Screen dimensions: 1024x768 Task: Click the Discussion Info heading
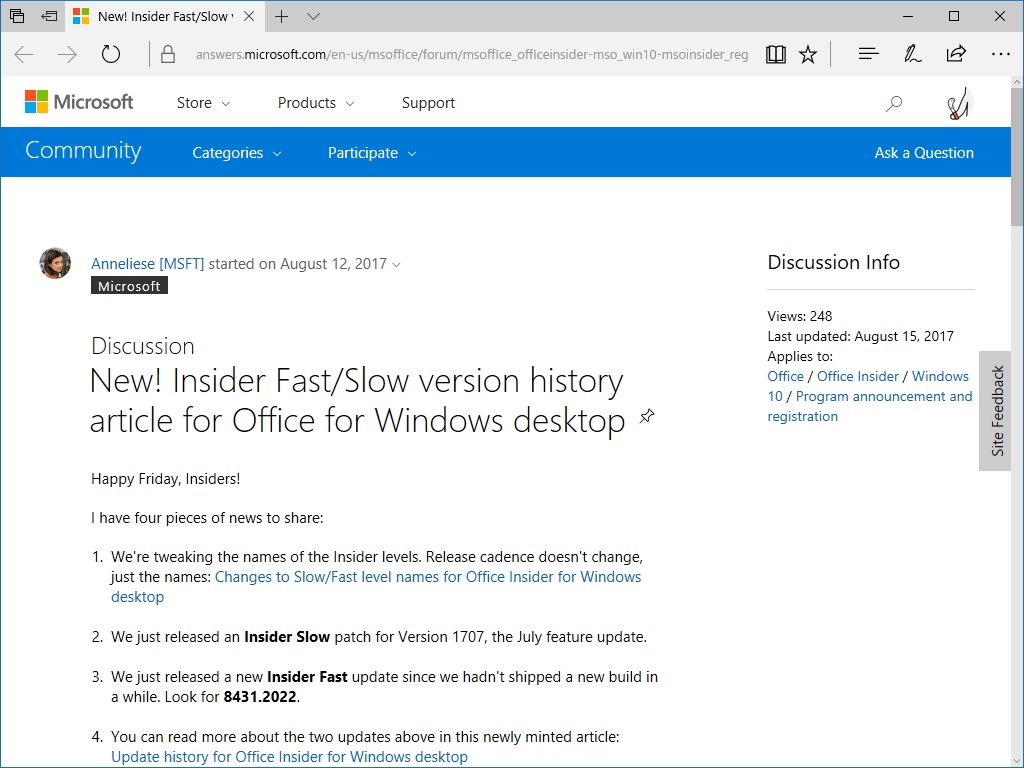(x=833, y=262)
